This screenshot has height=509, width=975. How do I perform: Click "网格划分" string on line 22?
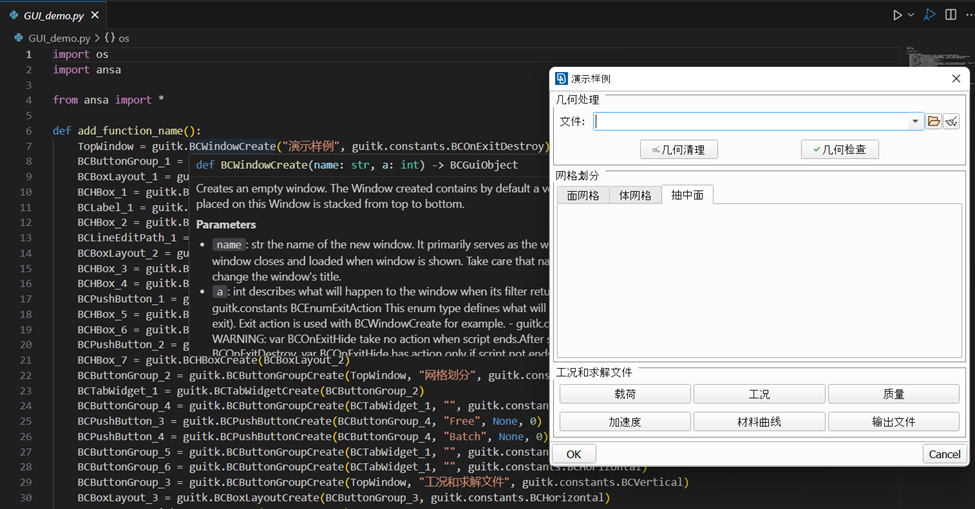click(449, 375)
